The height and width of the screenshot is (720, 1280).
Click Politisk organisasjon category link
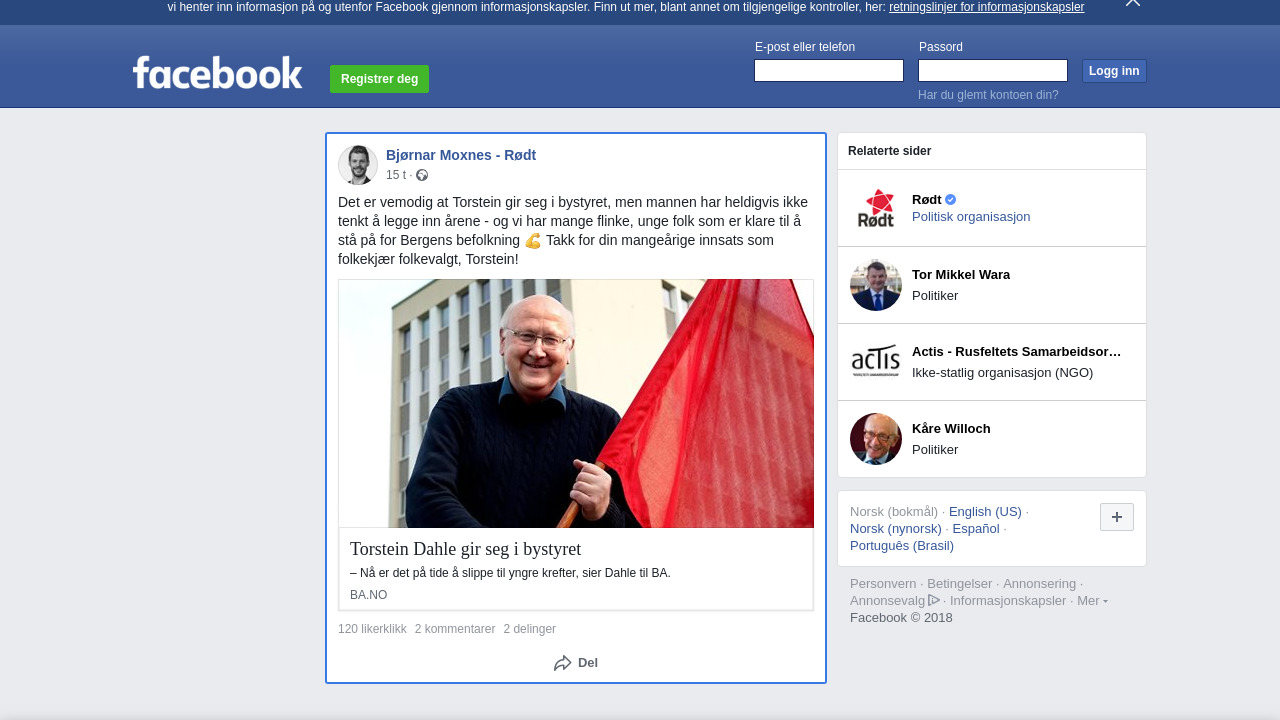click(971, 217)
